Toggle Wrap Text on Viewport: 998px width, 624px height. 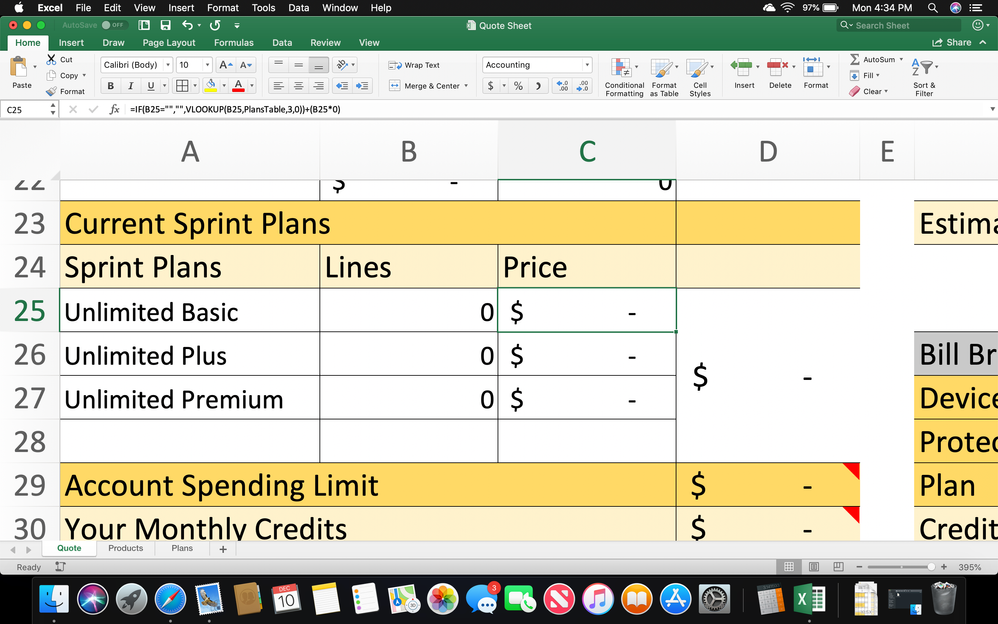pyautogui.click(x=415, y=64)
